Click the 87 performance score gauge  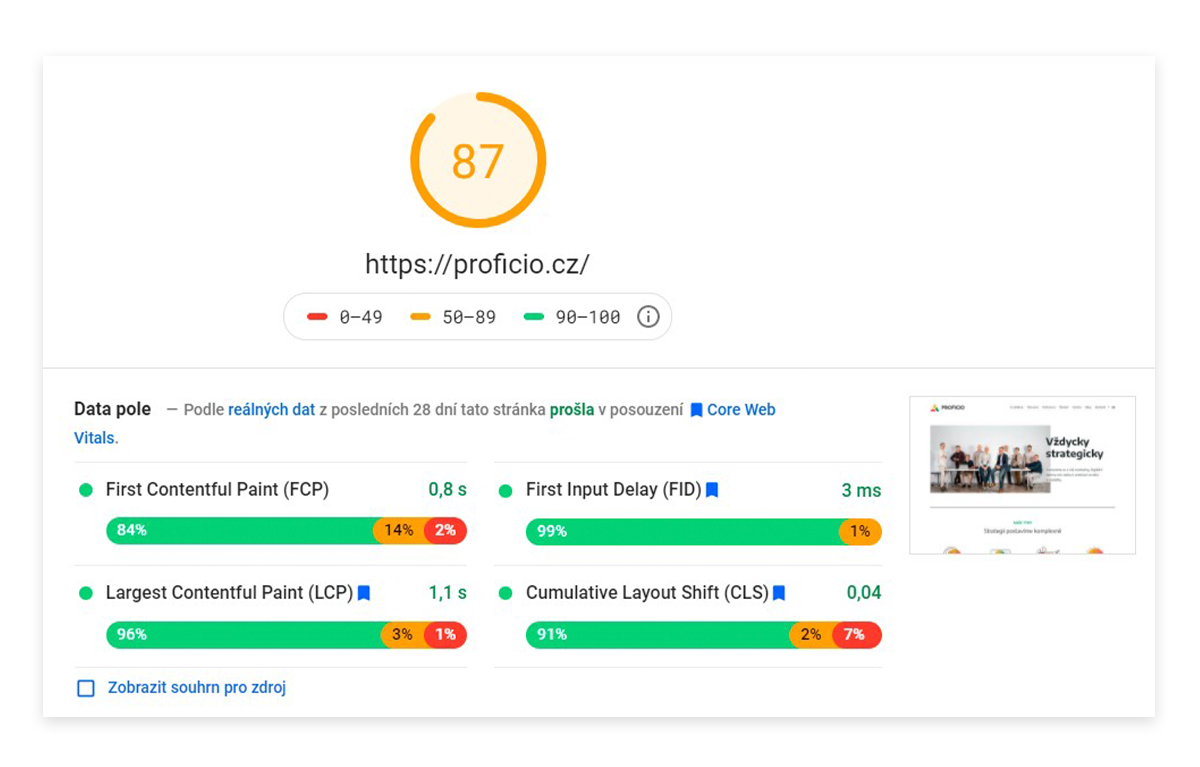pyautogui.click(x=478, y=160)
